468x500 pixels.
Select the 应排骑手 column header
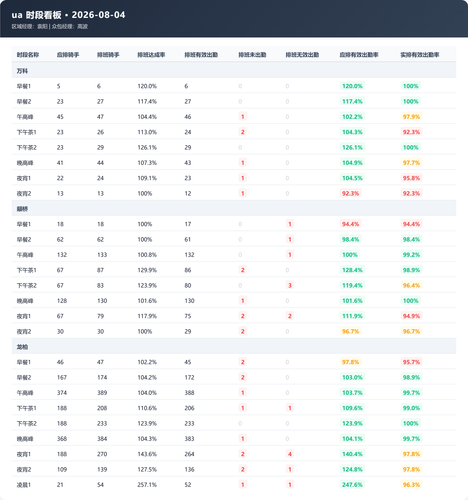tap(68, 55)
